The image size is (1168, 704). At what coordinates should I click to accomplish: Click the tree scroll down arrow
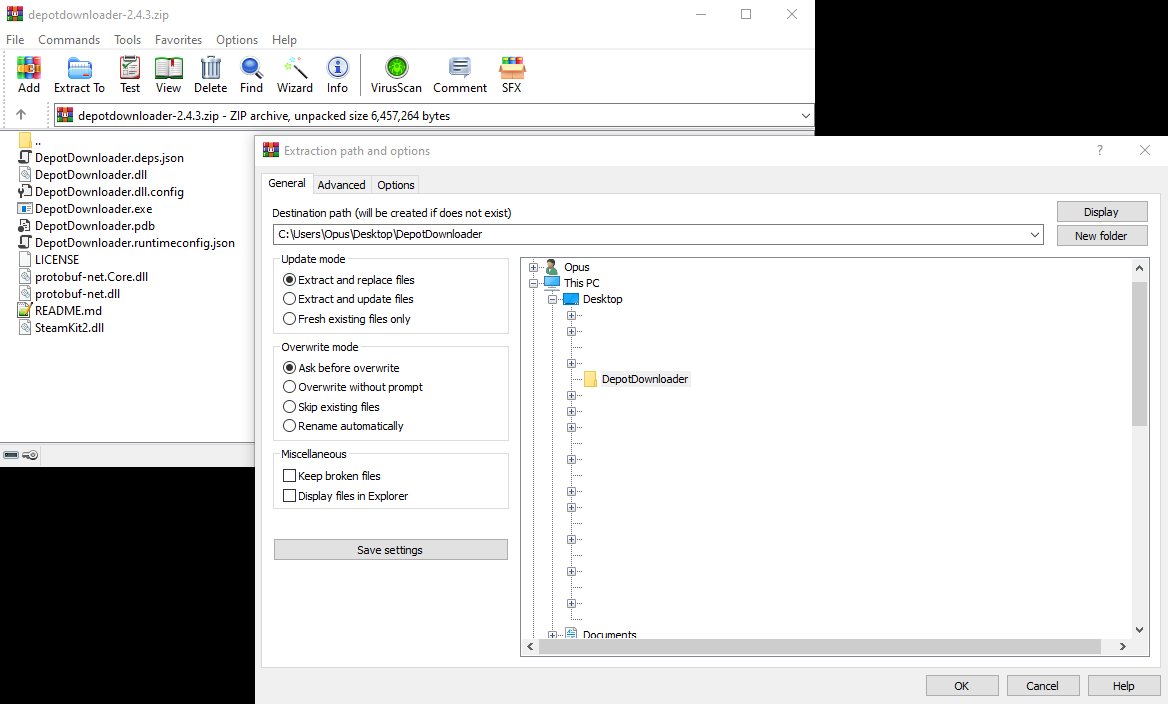[x=1139, y=630]
